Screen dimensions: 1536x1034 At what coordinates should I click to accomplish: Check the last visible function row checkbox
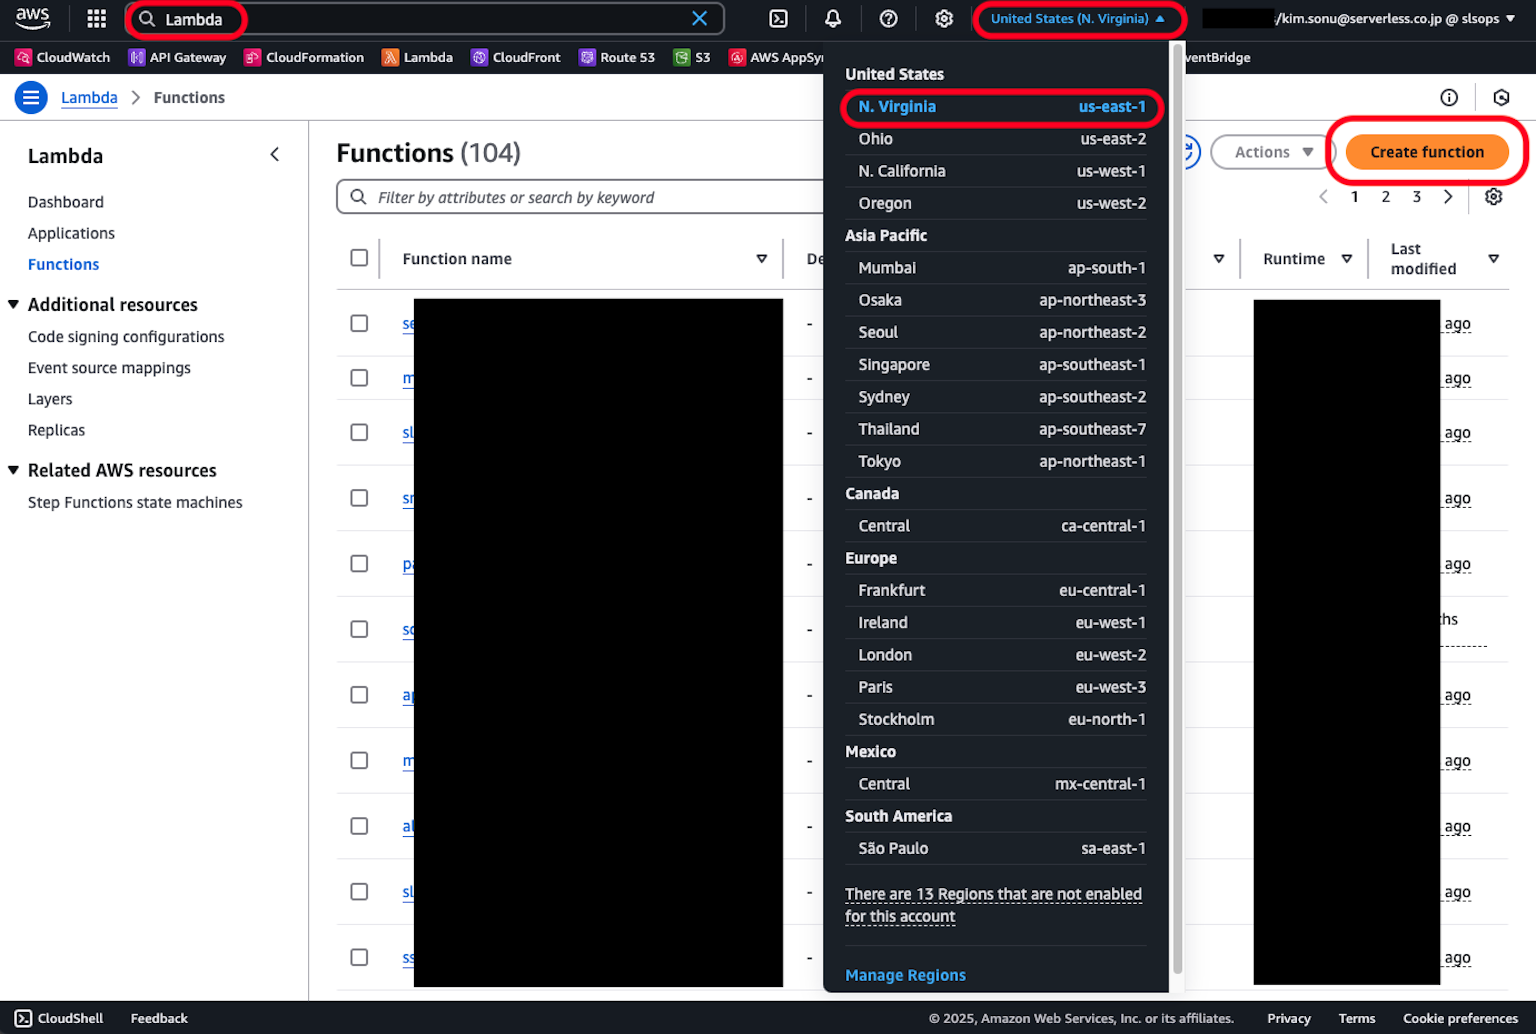tap(359, 957)
